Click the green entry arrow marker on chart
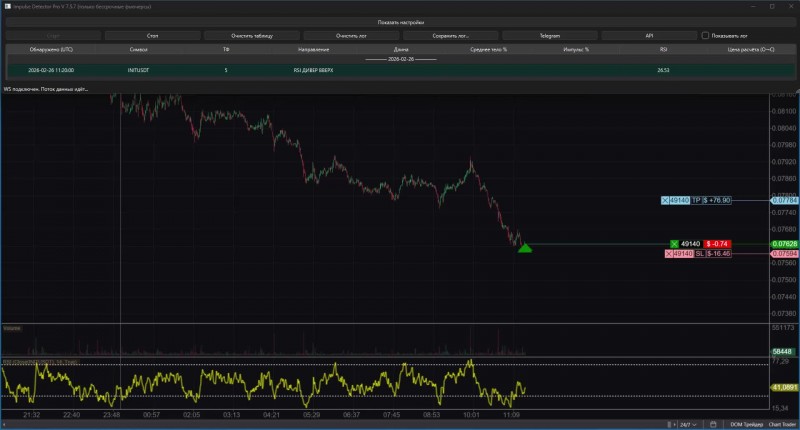Viewport: 800px width, 430px height. tap(524, 247)
